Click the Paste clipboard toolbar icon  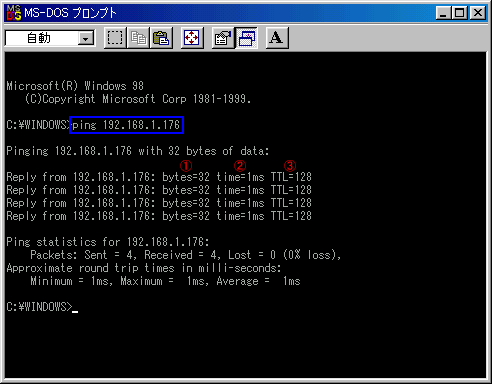coord(161,38)
